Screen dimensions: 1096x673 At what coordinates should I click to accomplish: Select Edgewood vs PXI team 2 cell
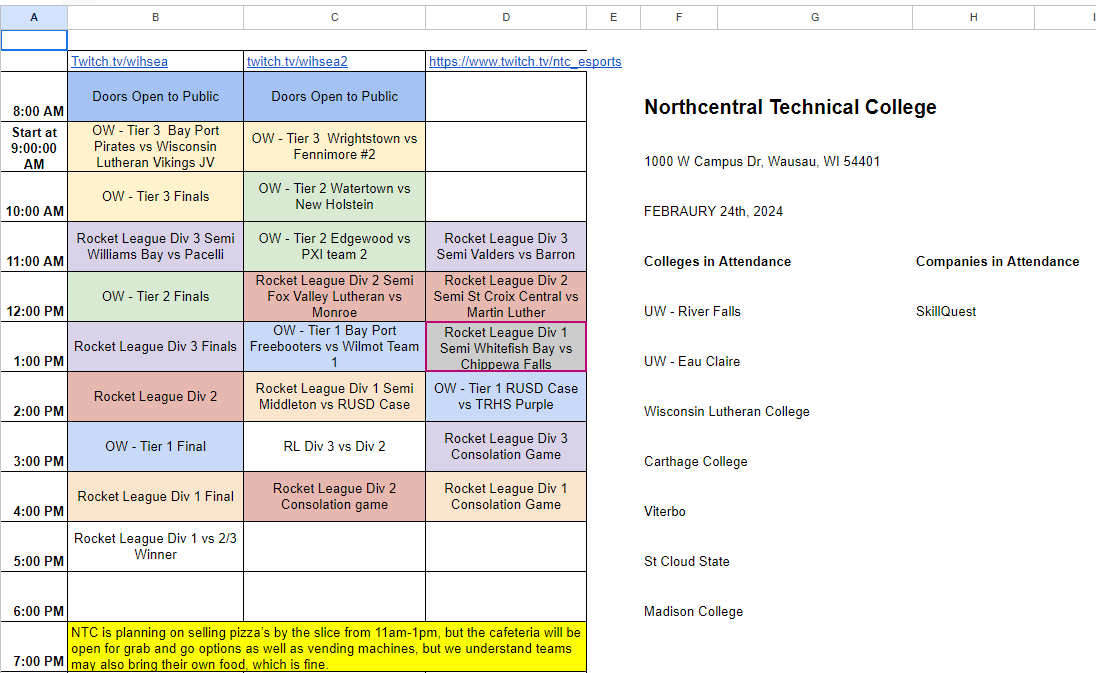pos(334,247)
